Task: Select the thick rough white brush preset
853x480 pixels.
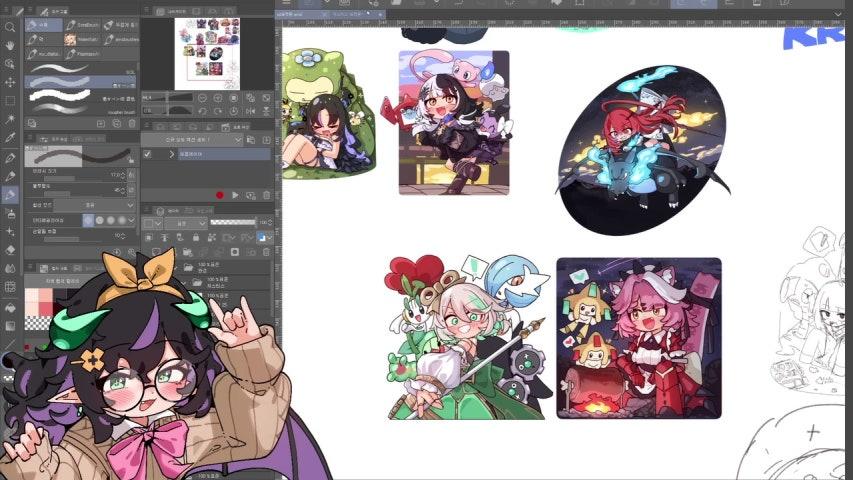Action: click(x=82, y=96)
